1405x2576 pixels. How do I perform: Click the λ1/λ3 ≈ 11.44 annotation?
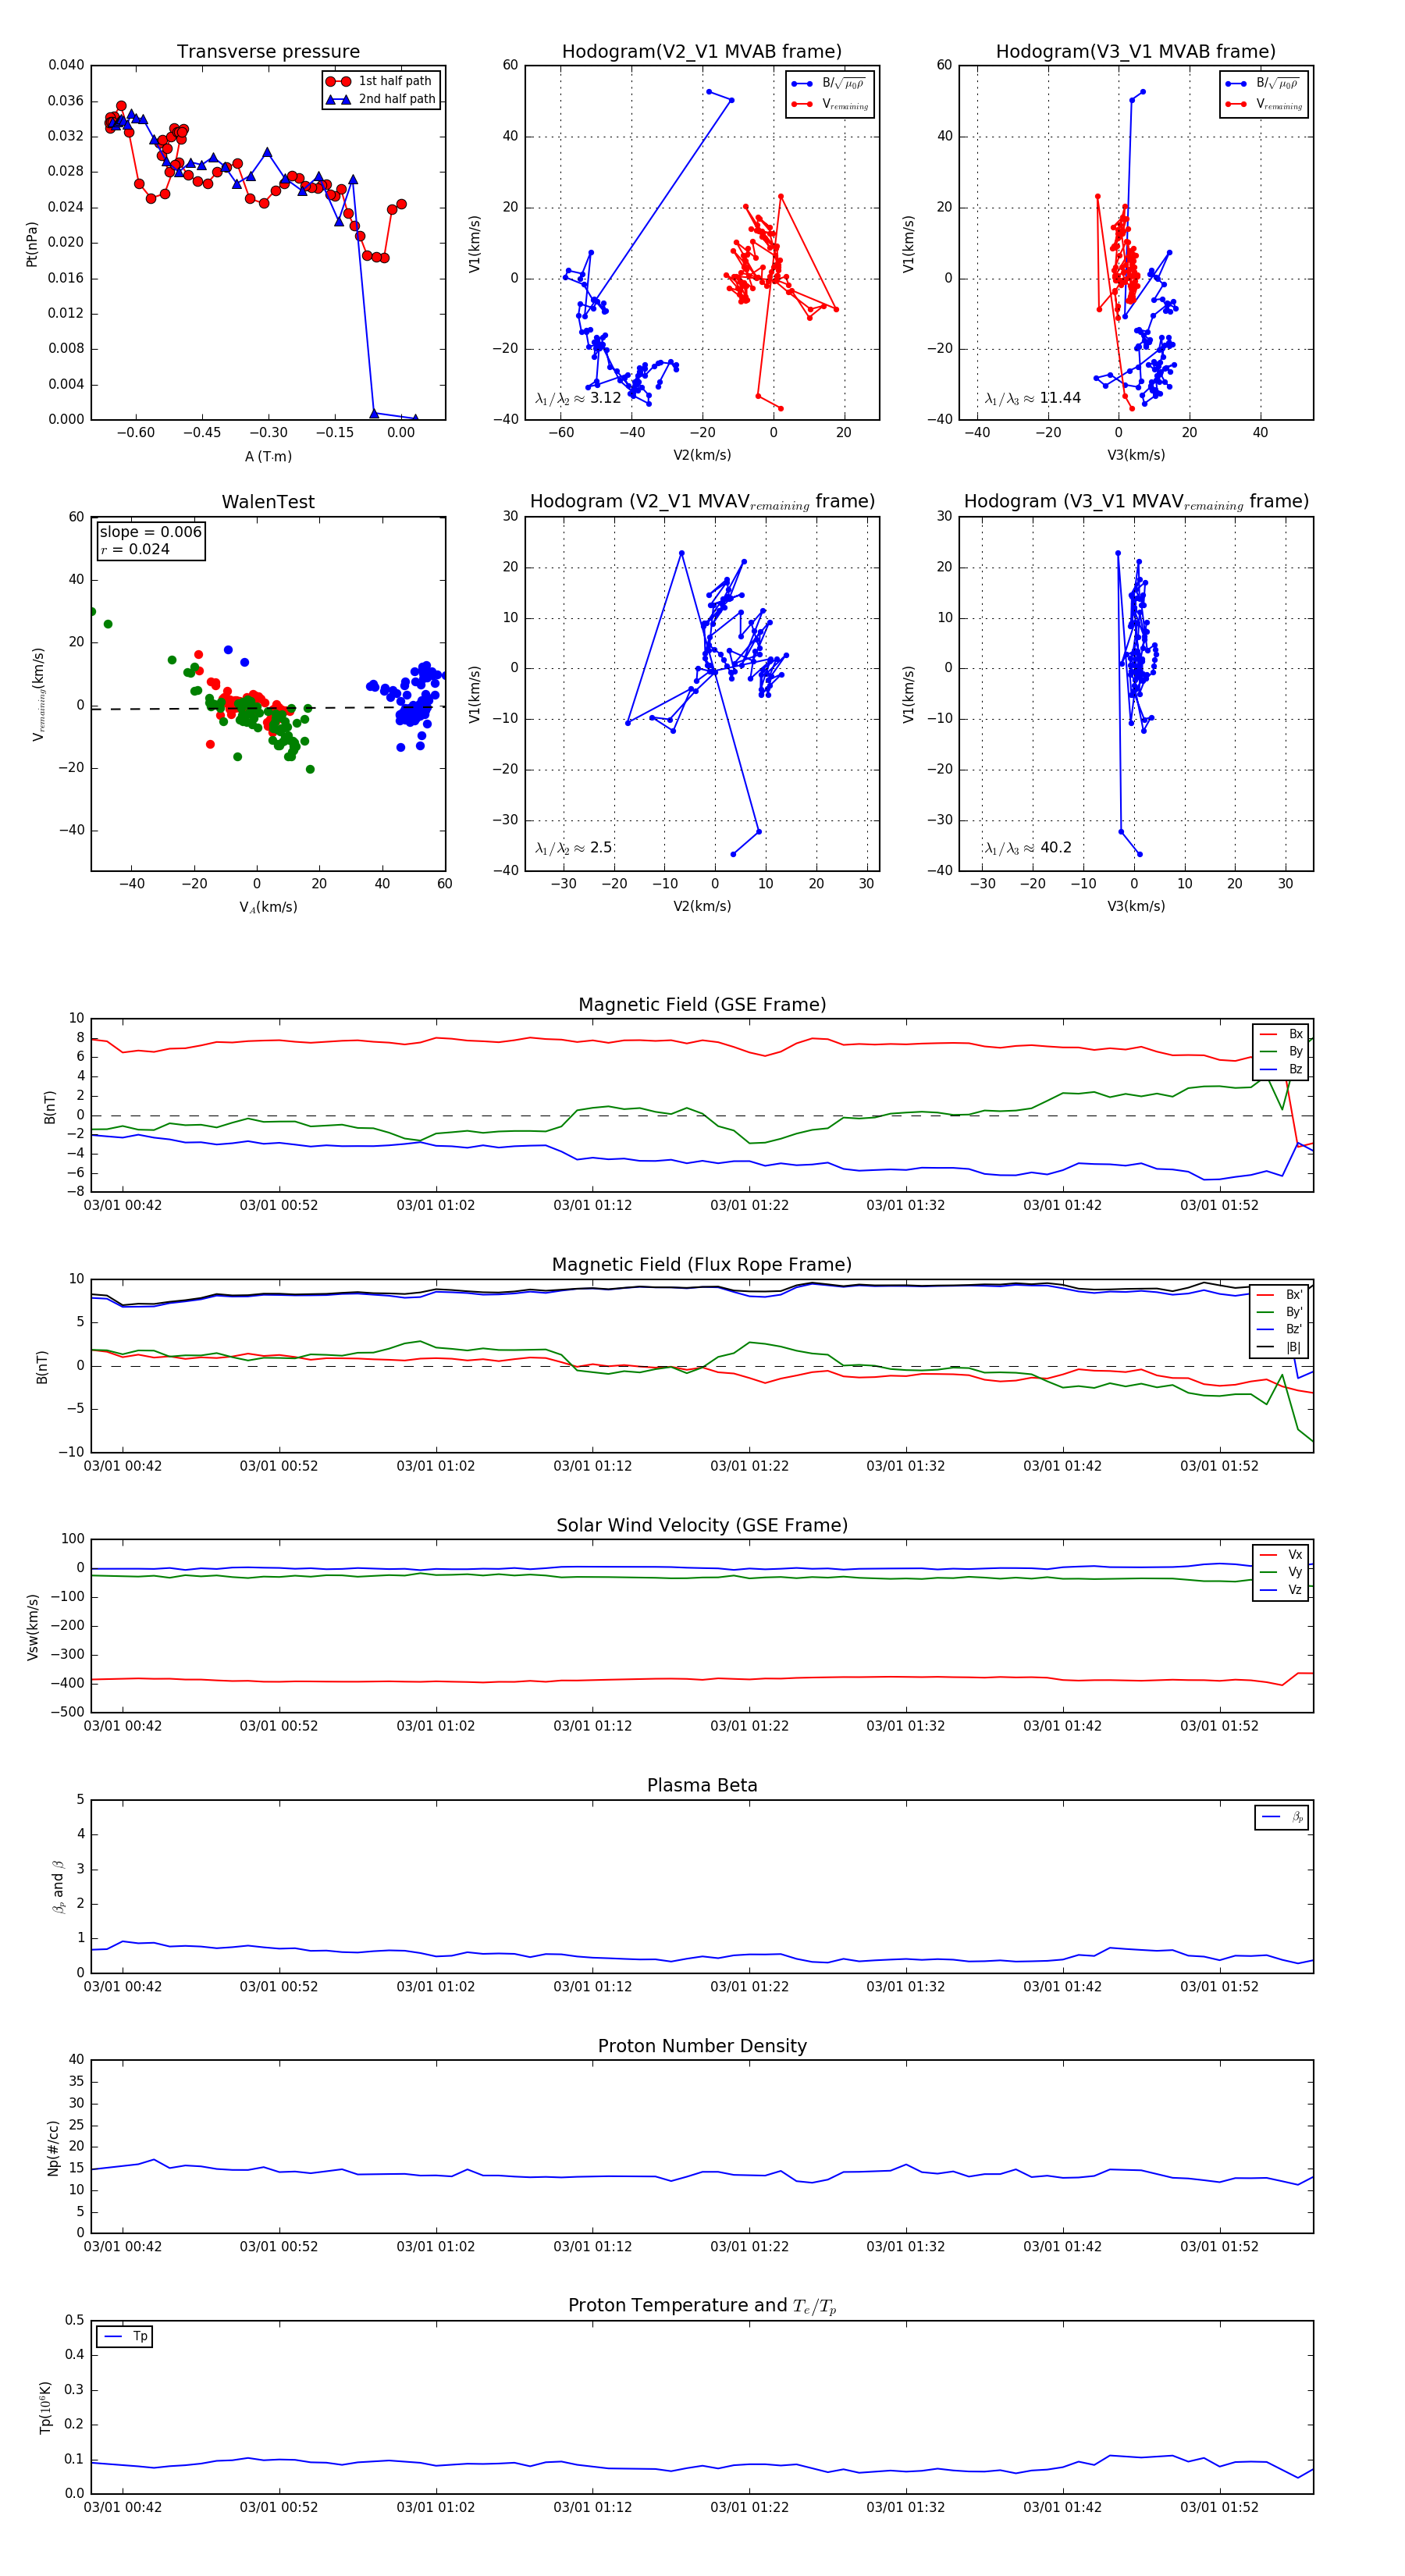[1032, 398]
